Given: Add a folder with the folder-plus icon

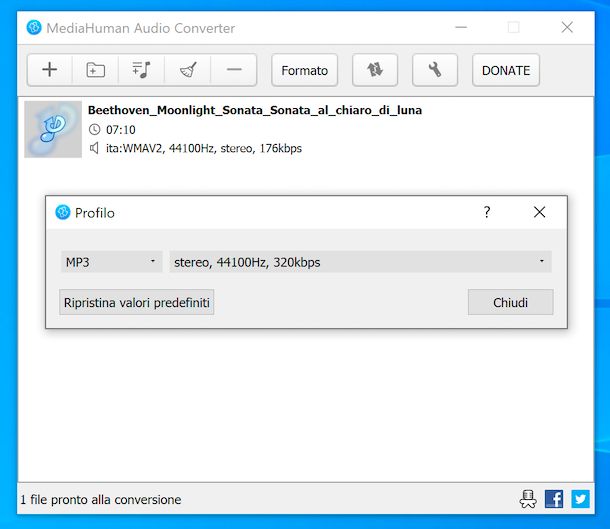Looking at the screenshot, I should [x=95, y=70].
